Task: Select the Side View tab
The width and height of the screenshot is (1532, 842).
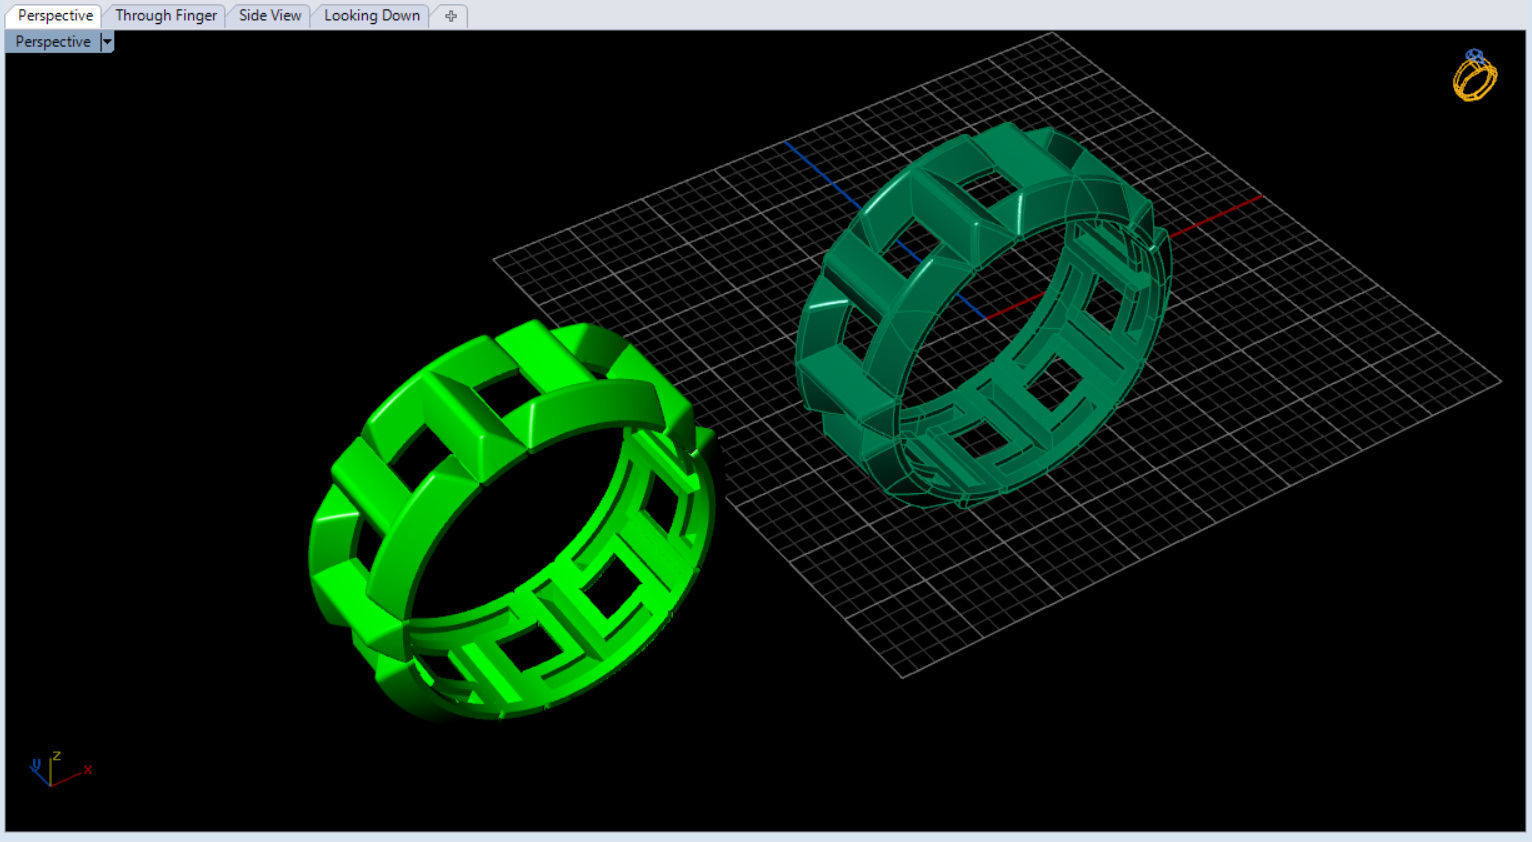Action: click(270, 16)
